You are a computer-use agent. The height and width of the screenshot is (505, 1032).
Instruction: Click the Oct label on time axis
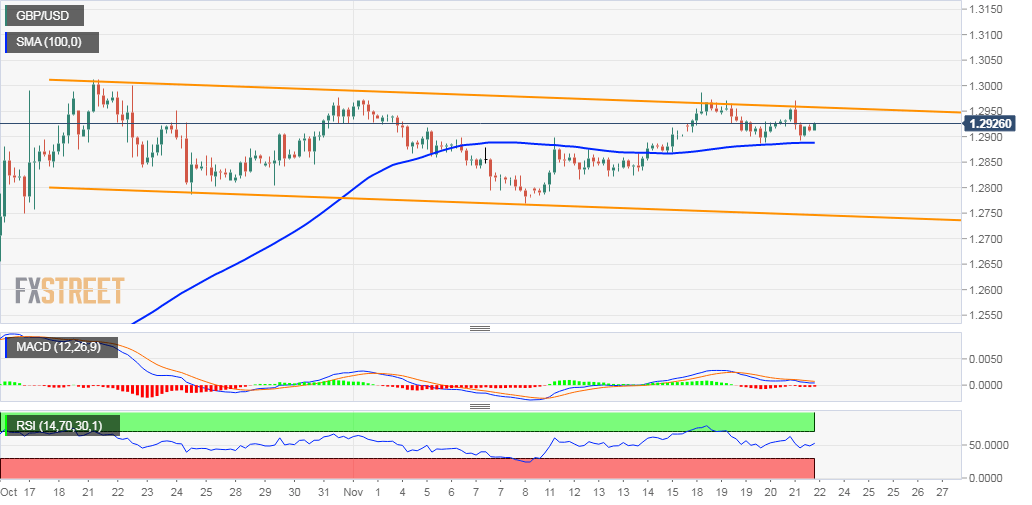(9, 492)
